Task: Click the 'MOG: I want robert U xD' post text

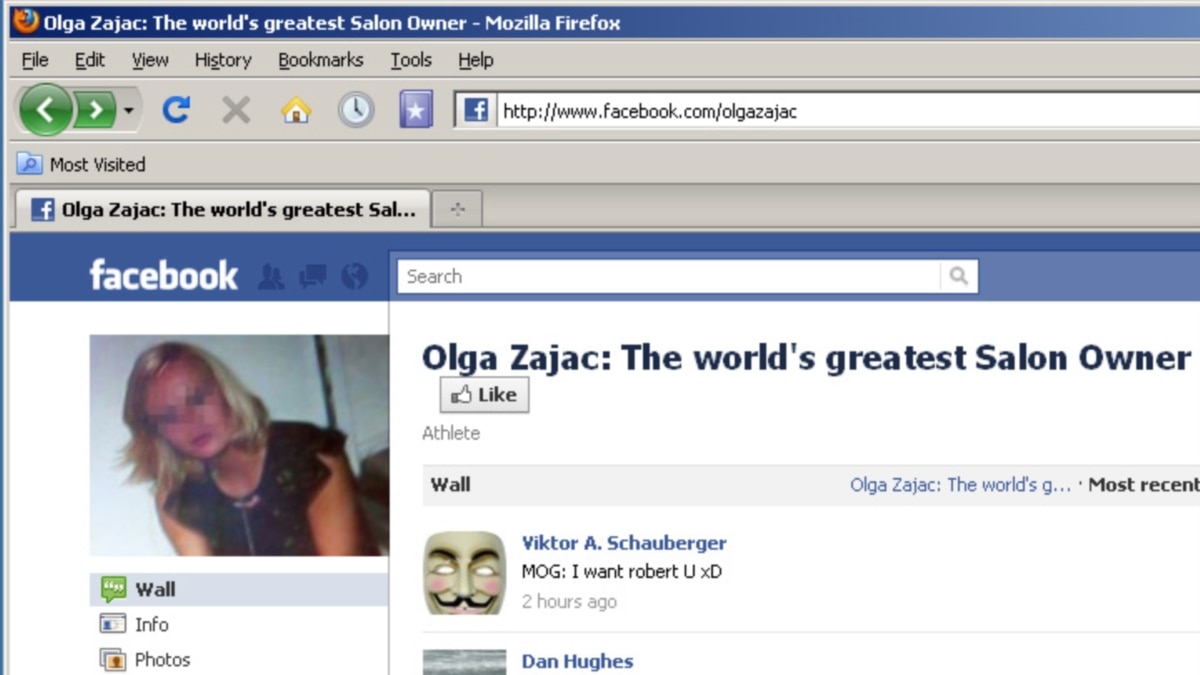Action: point(621,572)
